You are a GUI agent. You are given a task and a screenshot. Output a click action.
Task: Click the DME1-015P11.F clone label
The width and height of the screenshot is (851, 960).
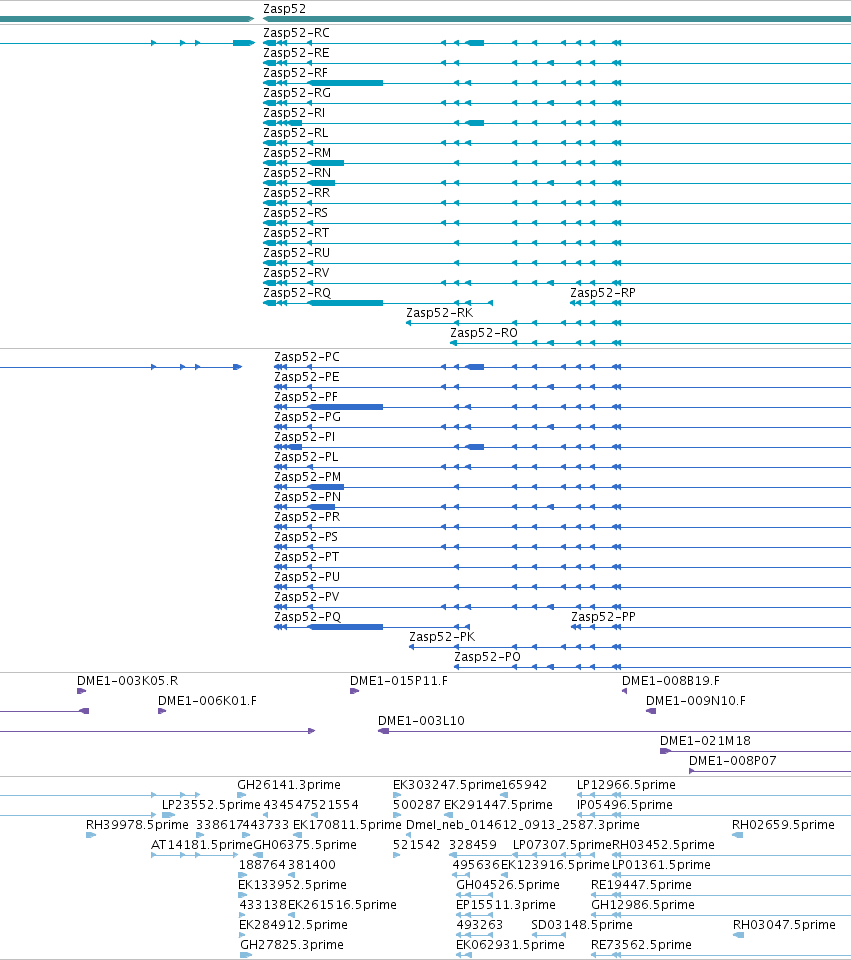tap(399, 681)
